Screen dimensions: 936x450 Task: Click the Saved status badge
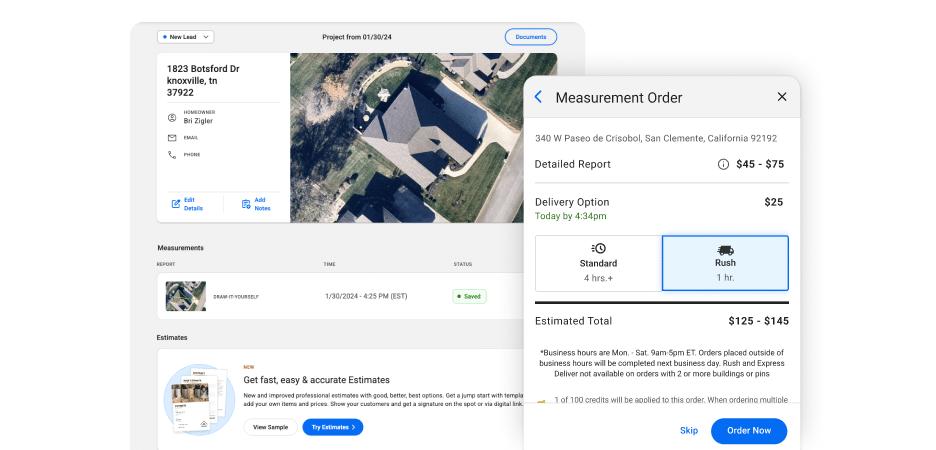(x=469, y=296)
